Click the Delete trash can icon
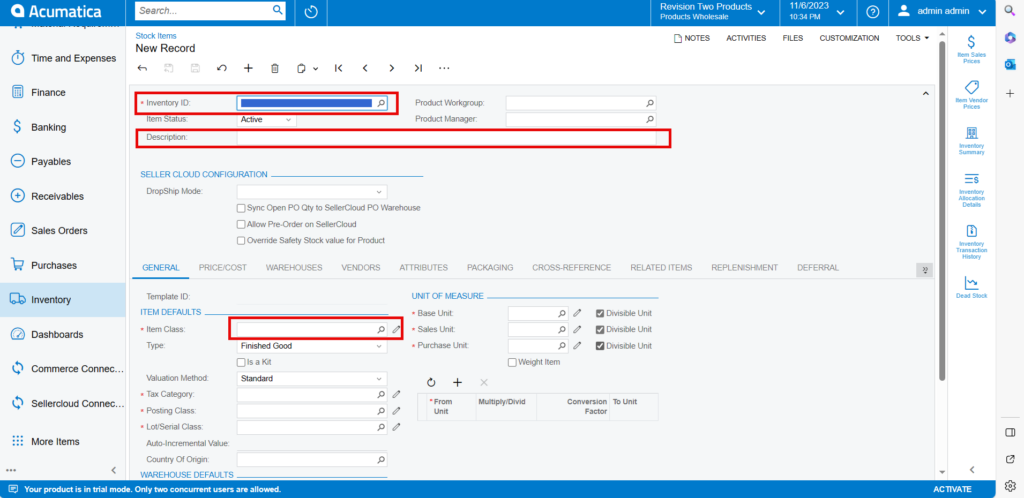This screenshot has width=1024, height=498. tap(275, 68)
